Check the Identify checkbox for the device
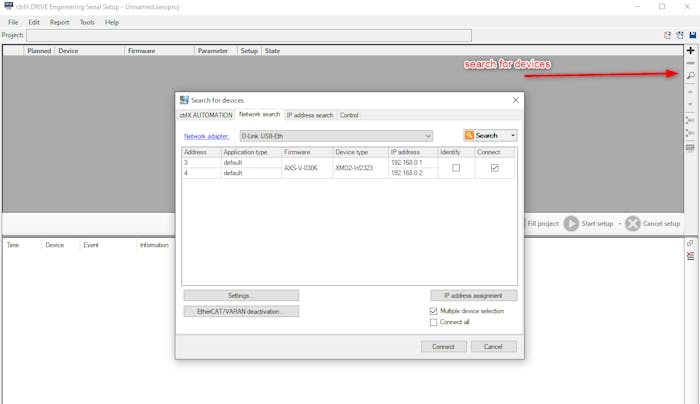The image size is (700, 404). [x=456, y=168]
